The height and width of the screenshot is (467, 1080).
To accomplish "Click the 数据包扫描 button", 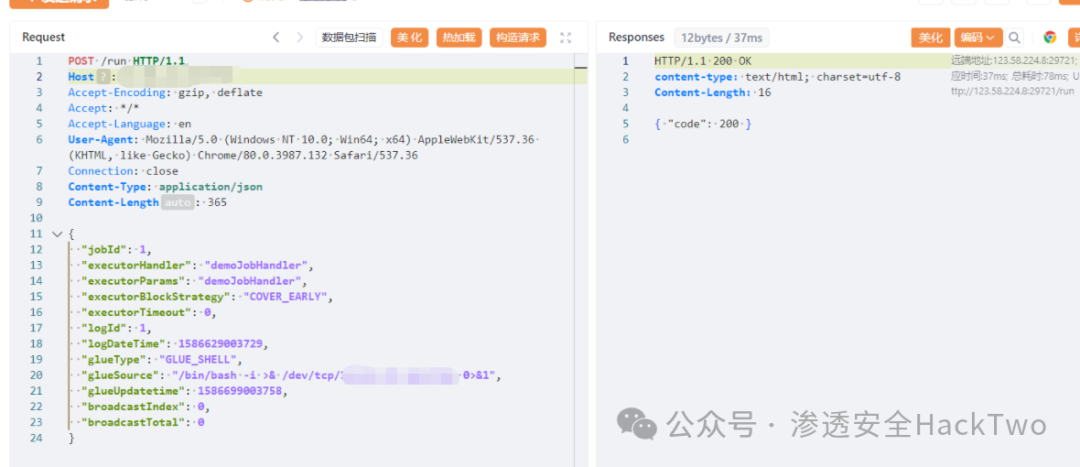I will [x=349, y=37].
